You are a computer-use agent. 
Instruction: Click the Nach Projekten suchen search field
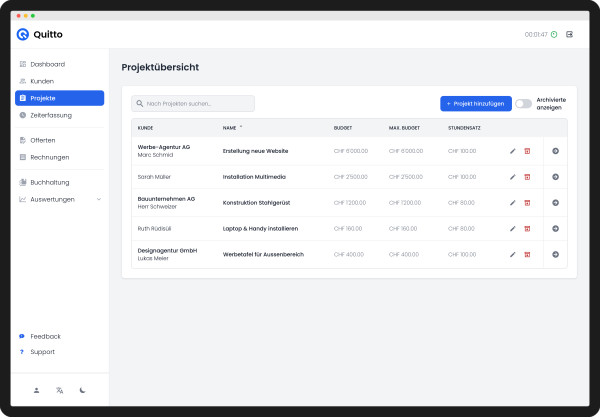[193, 103]
